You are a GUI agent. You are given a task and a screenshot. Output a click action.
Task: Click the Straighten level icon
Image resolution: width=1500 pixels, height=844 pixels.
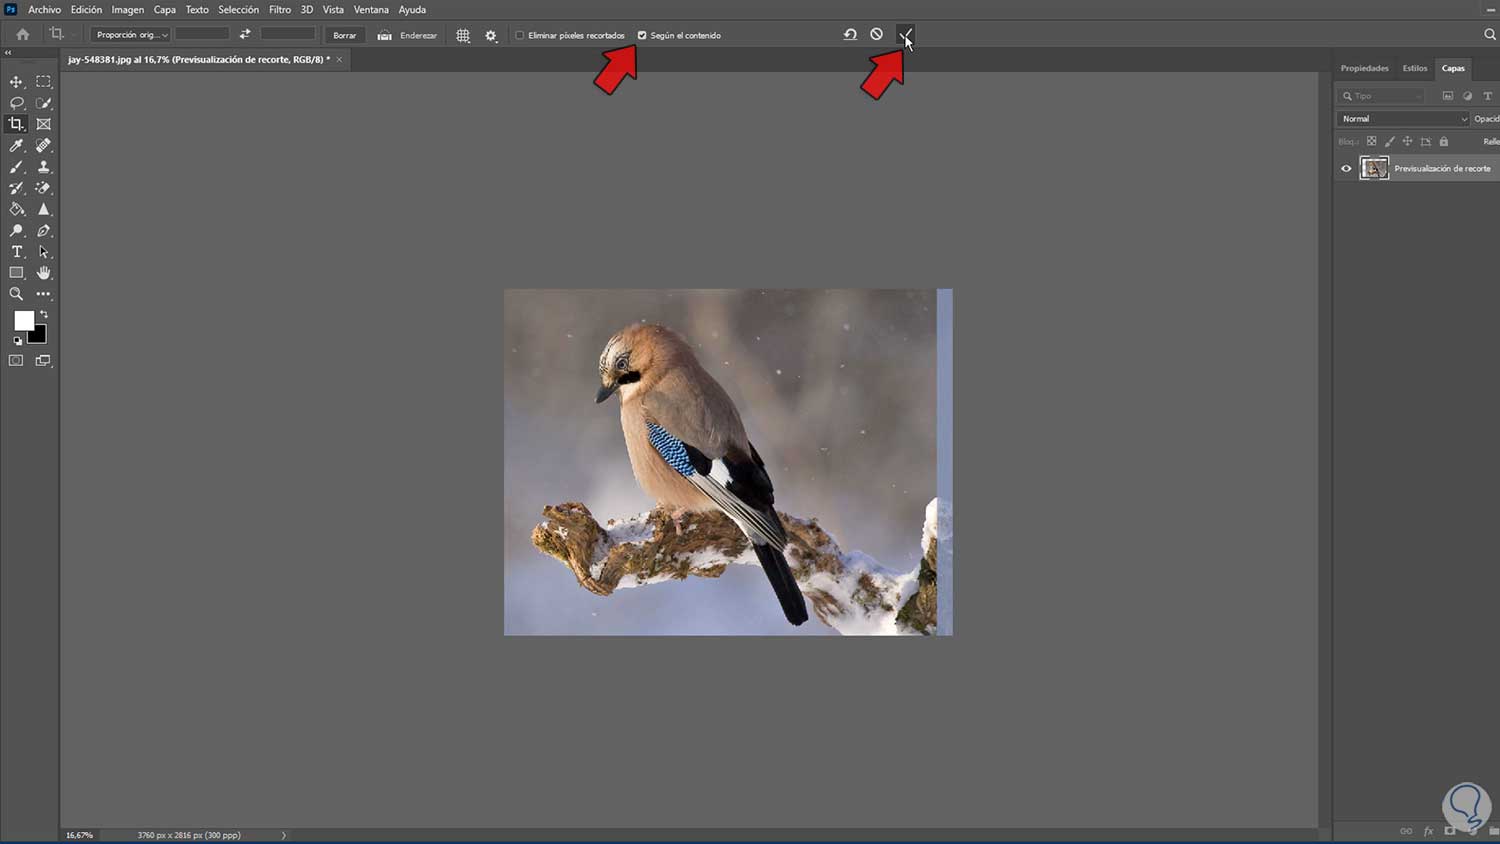click(384, 35)
